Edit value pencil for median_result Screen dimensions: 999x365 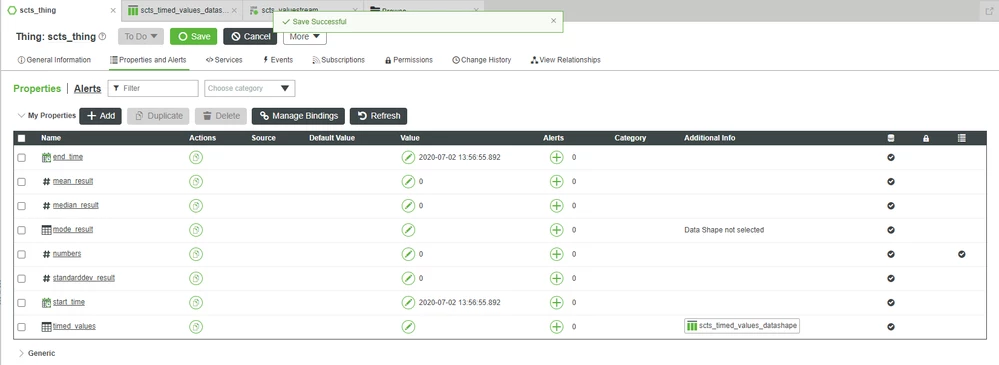[408, 206]
